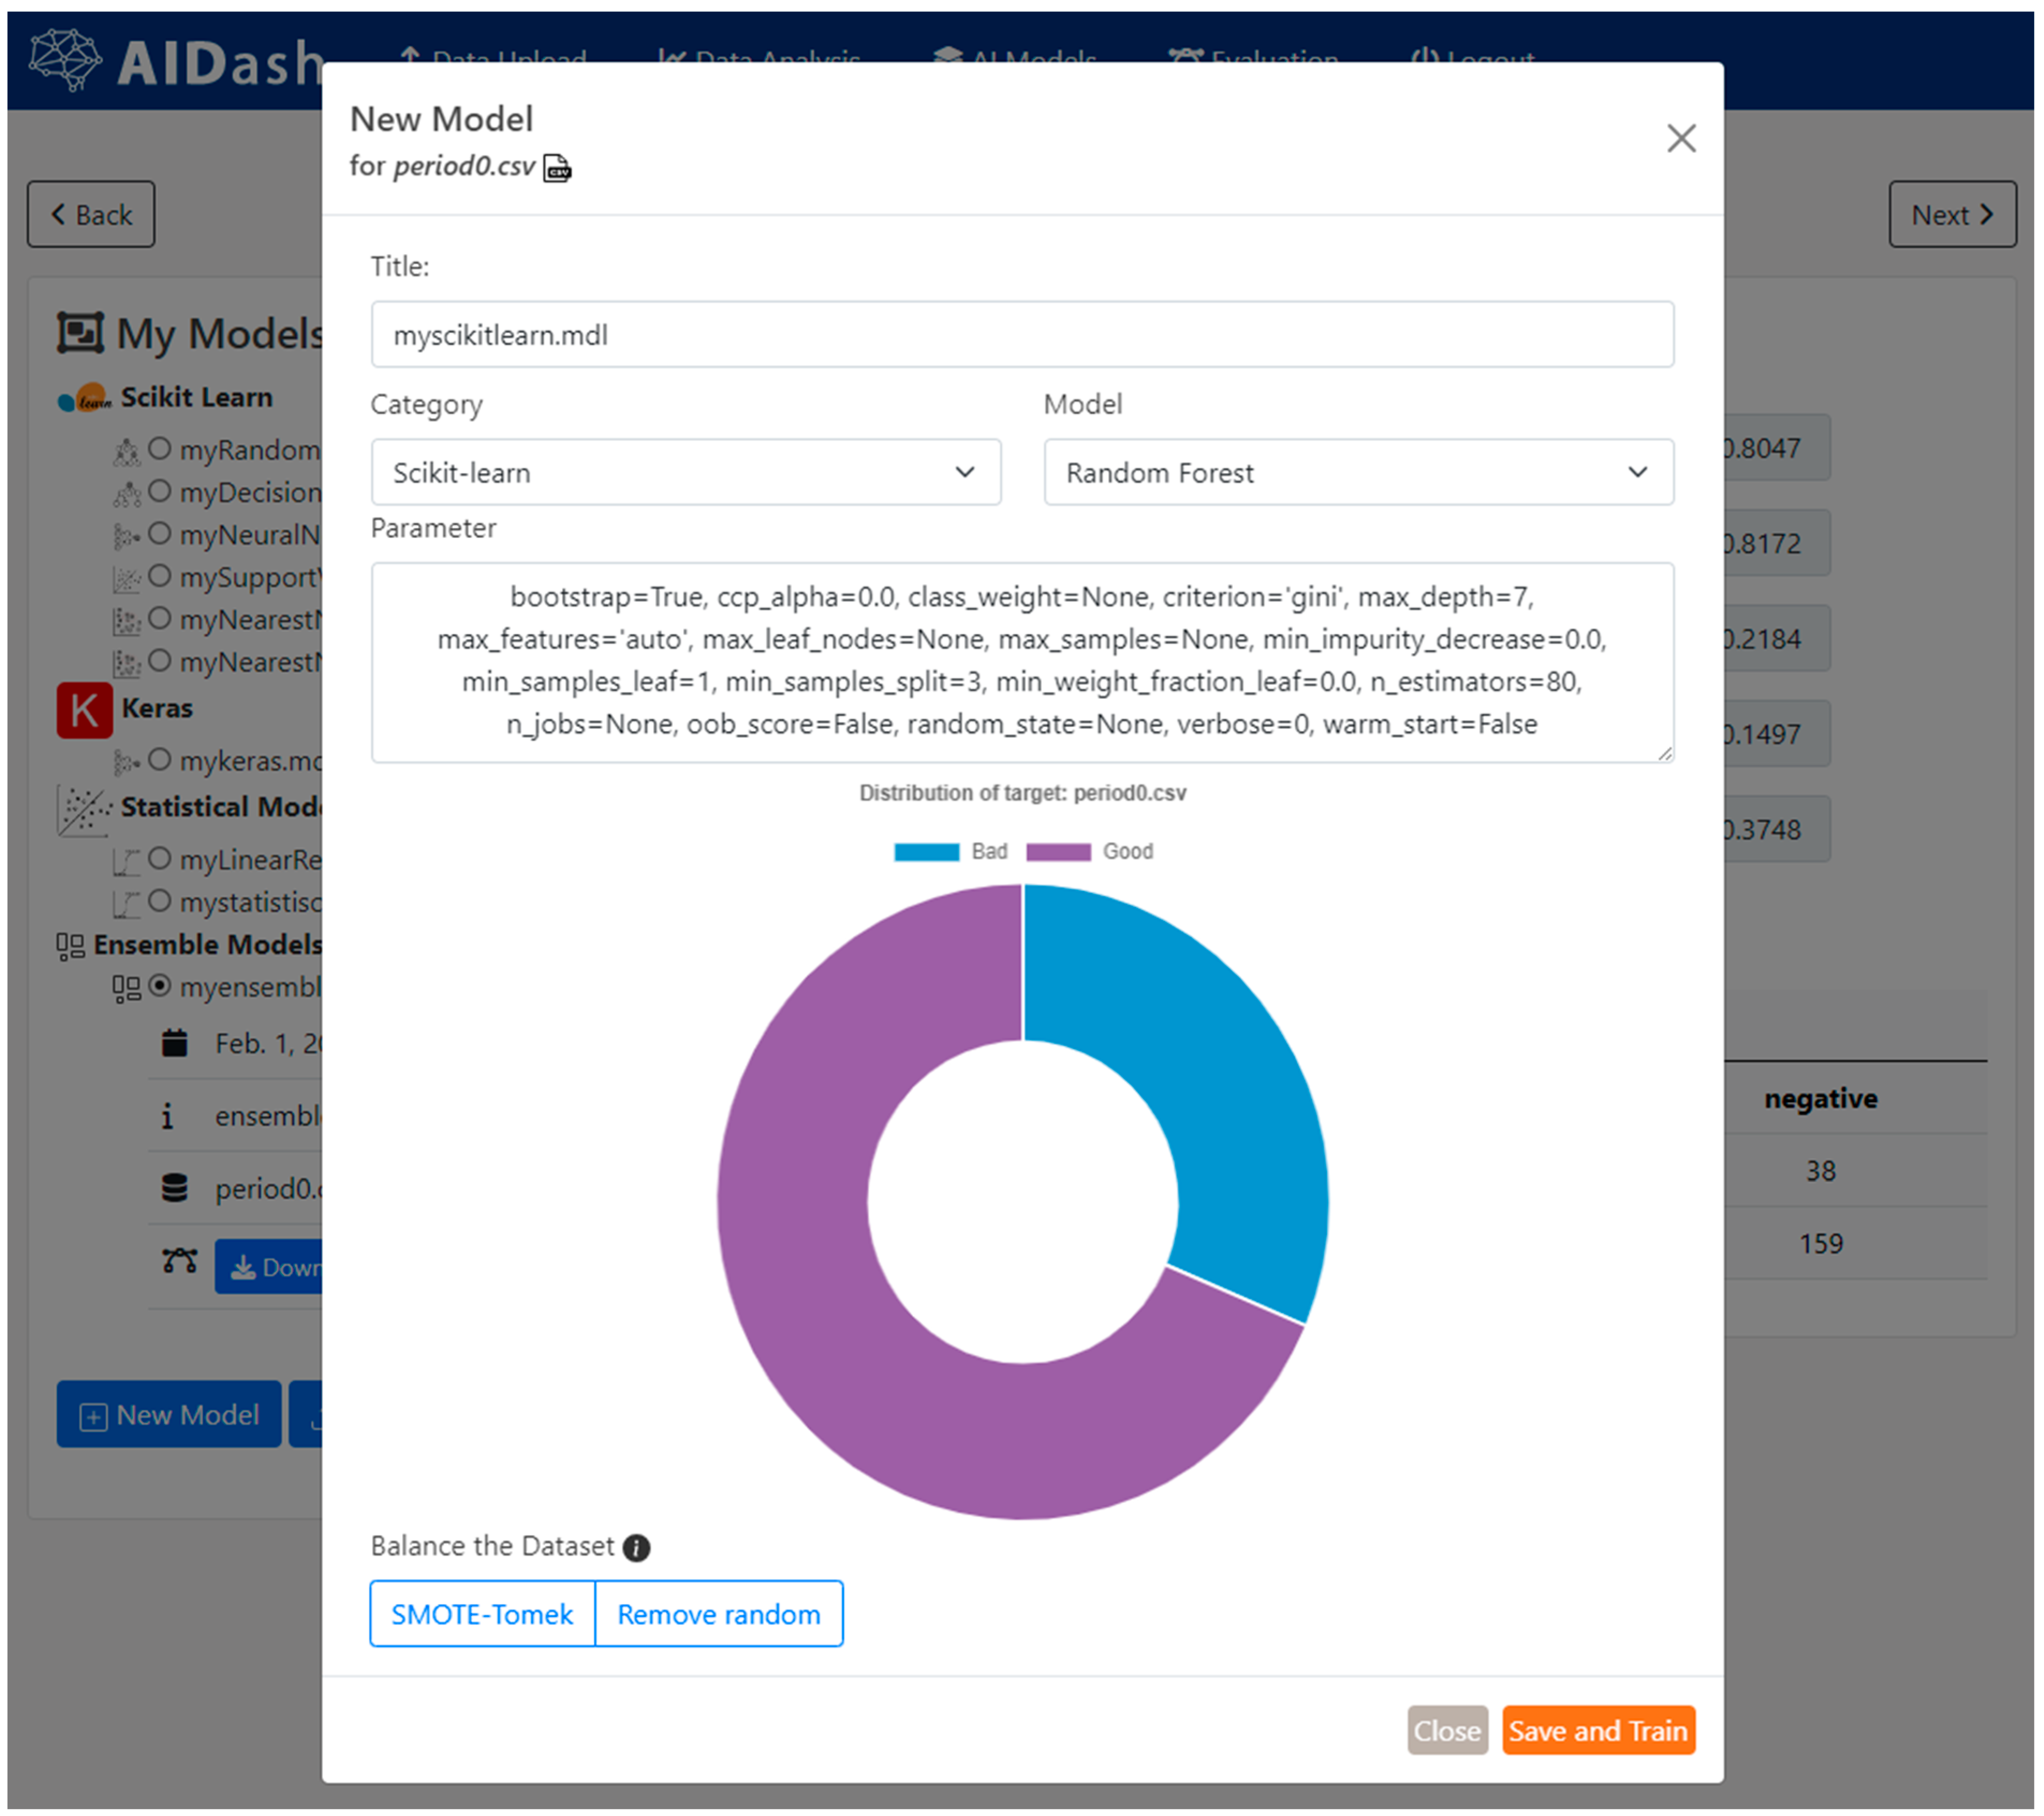This screenshot has width=2044, height=1816.
Task: Open the Category Scikit-learn dropdown
Action: [x=685, y=472]
